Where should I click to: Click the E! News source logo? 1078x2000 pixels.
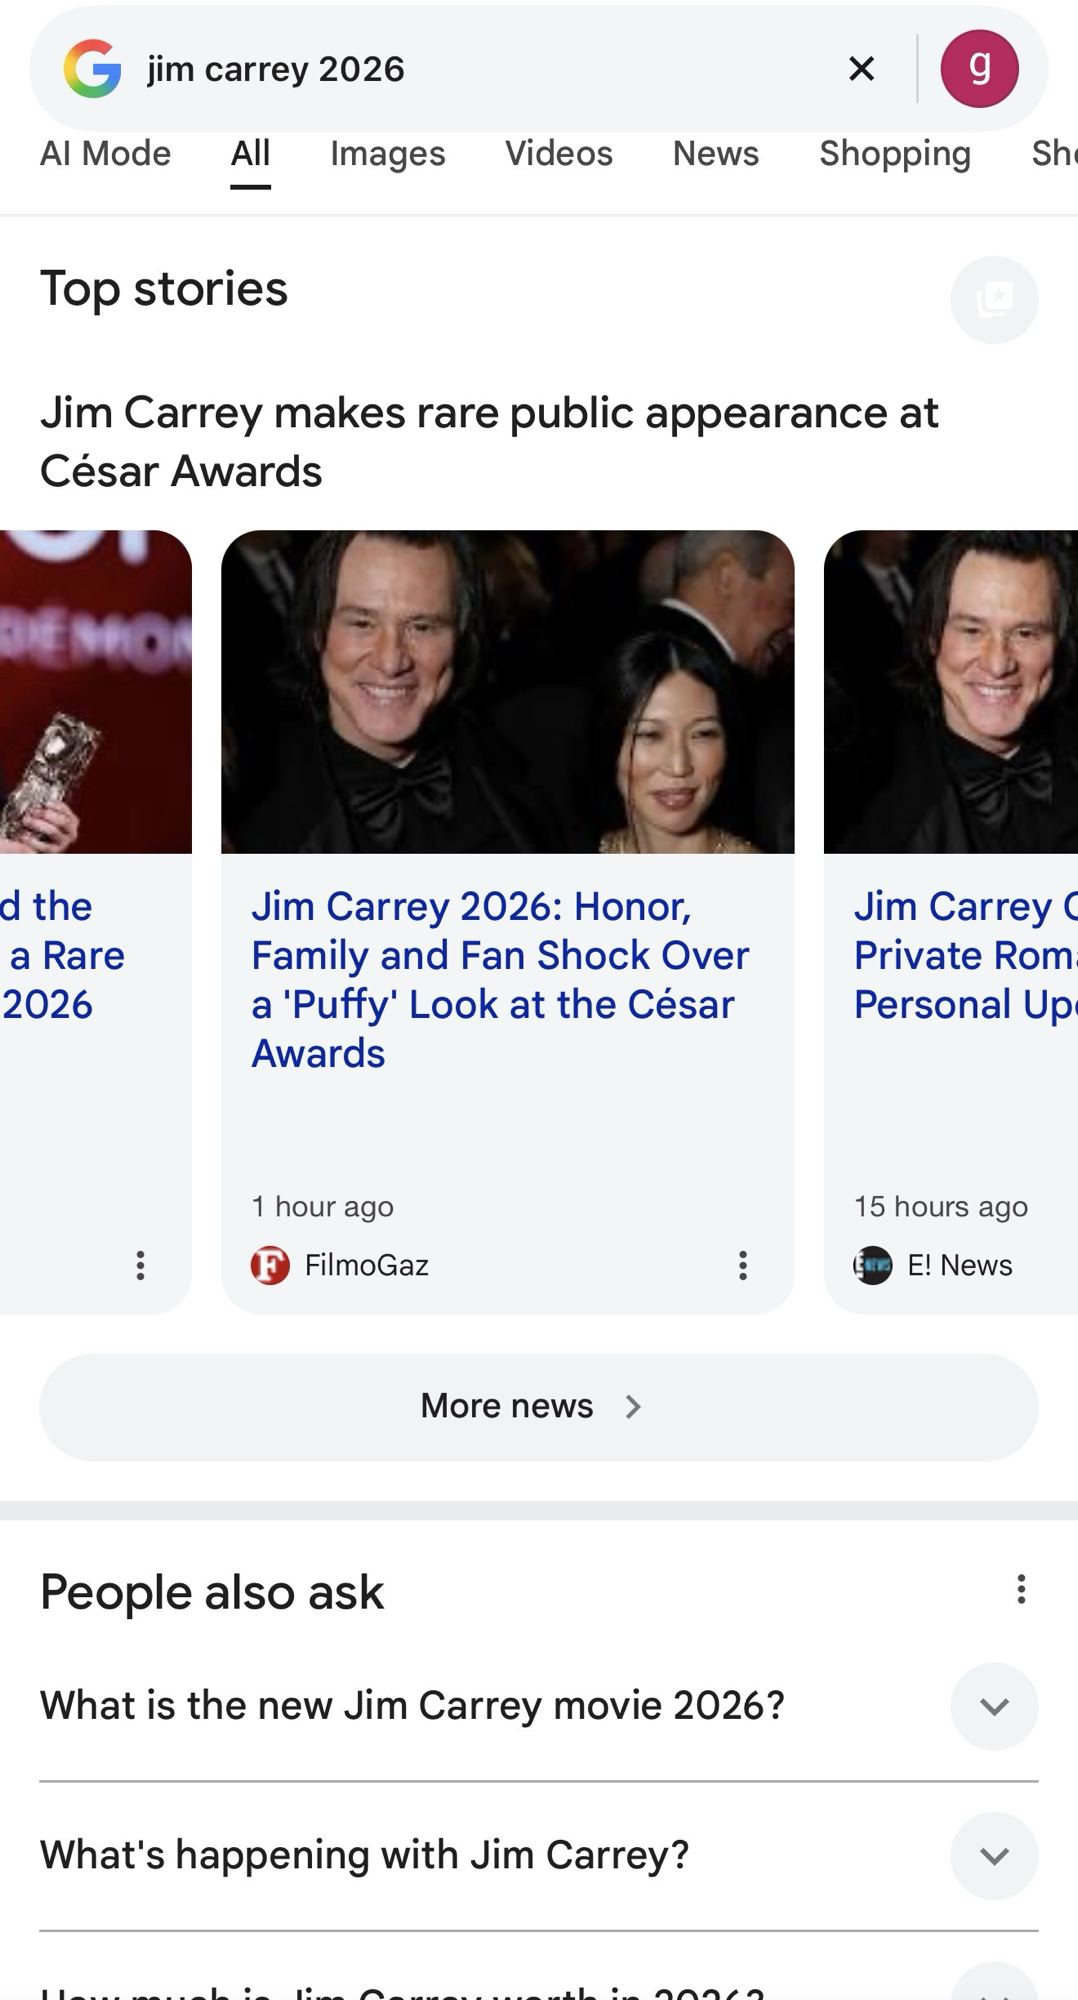(873, 1265)
